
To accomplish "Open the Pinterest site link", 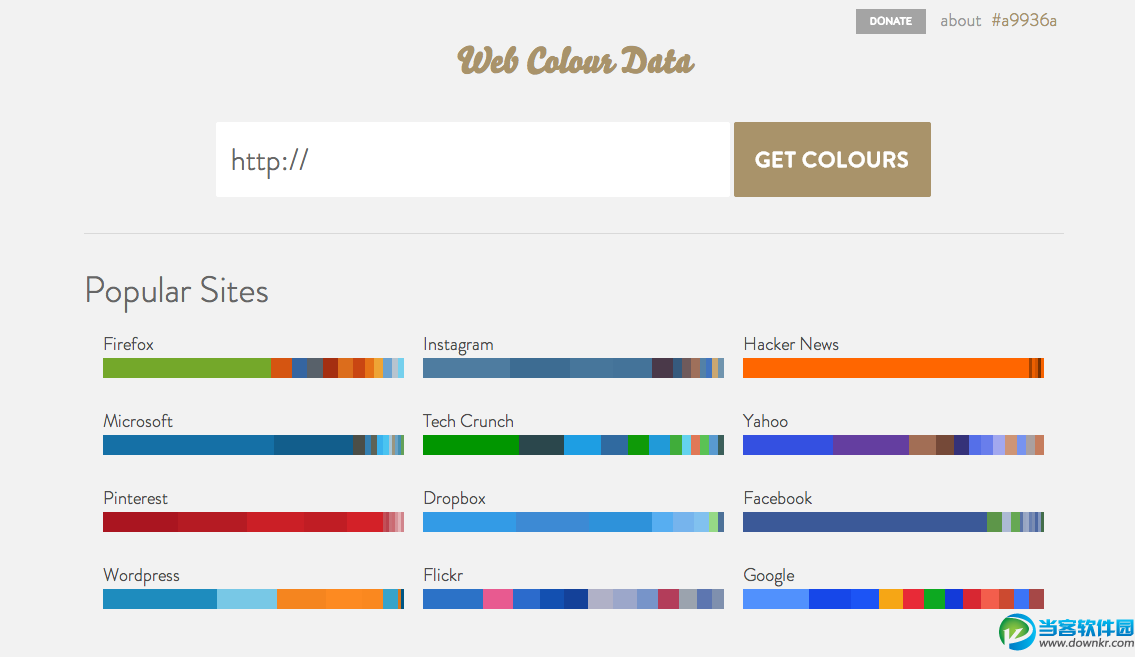I will (135, 498).
